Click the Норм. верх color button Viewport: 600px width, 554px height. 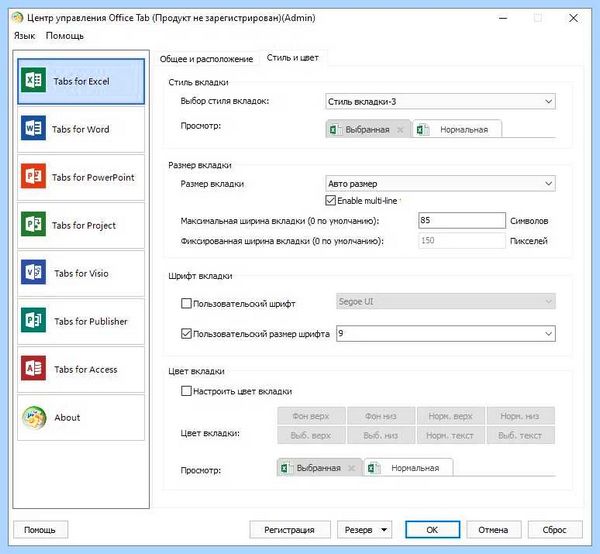coord(451,416)
